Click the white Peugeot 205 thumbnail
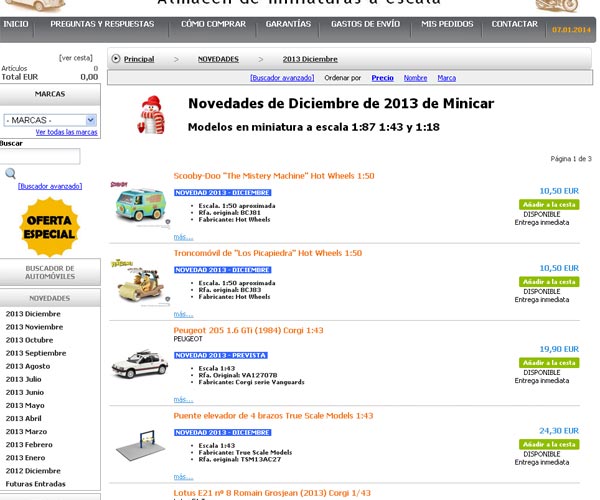Viewport: 600px width, 500px height. tap(140, 364)
